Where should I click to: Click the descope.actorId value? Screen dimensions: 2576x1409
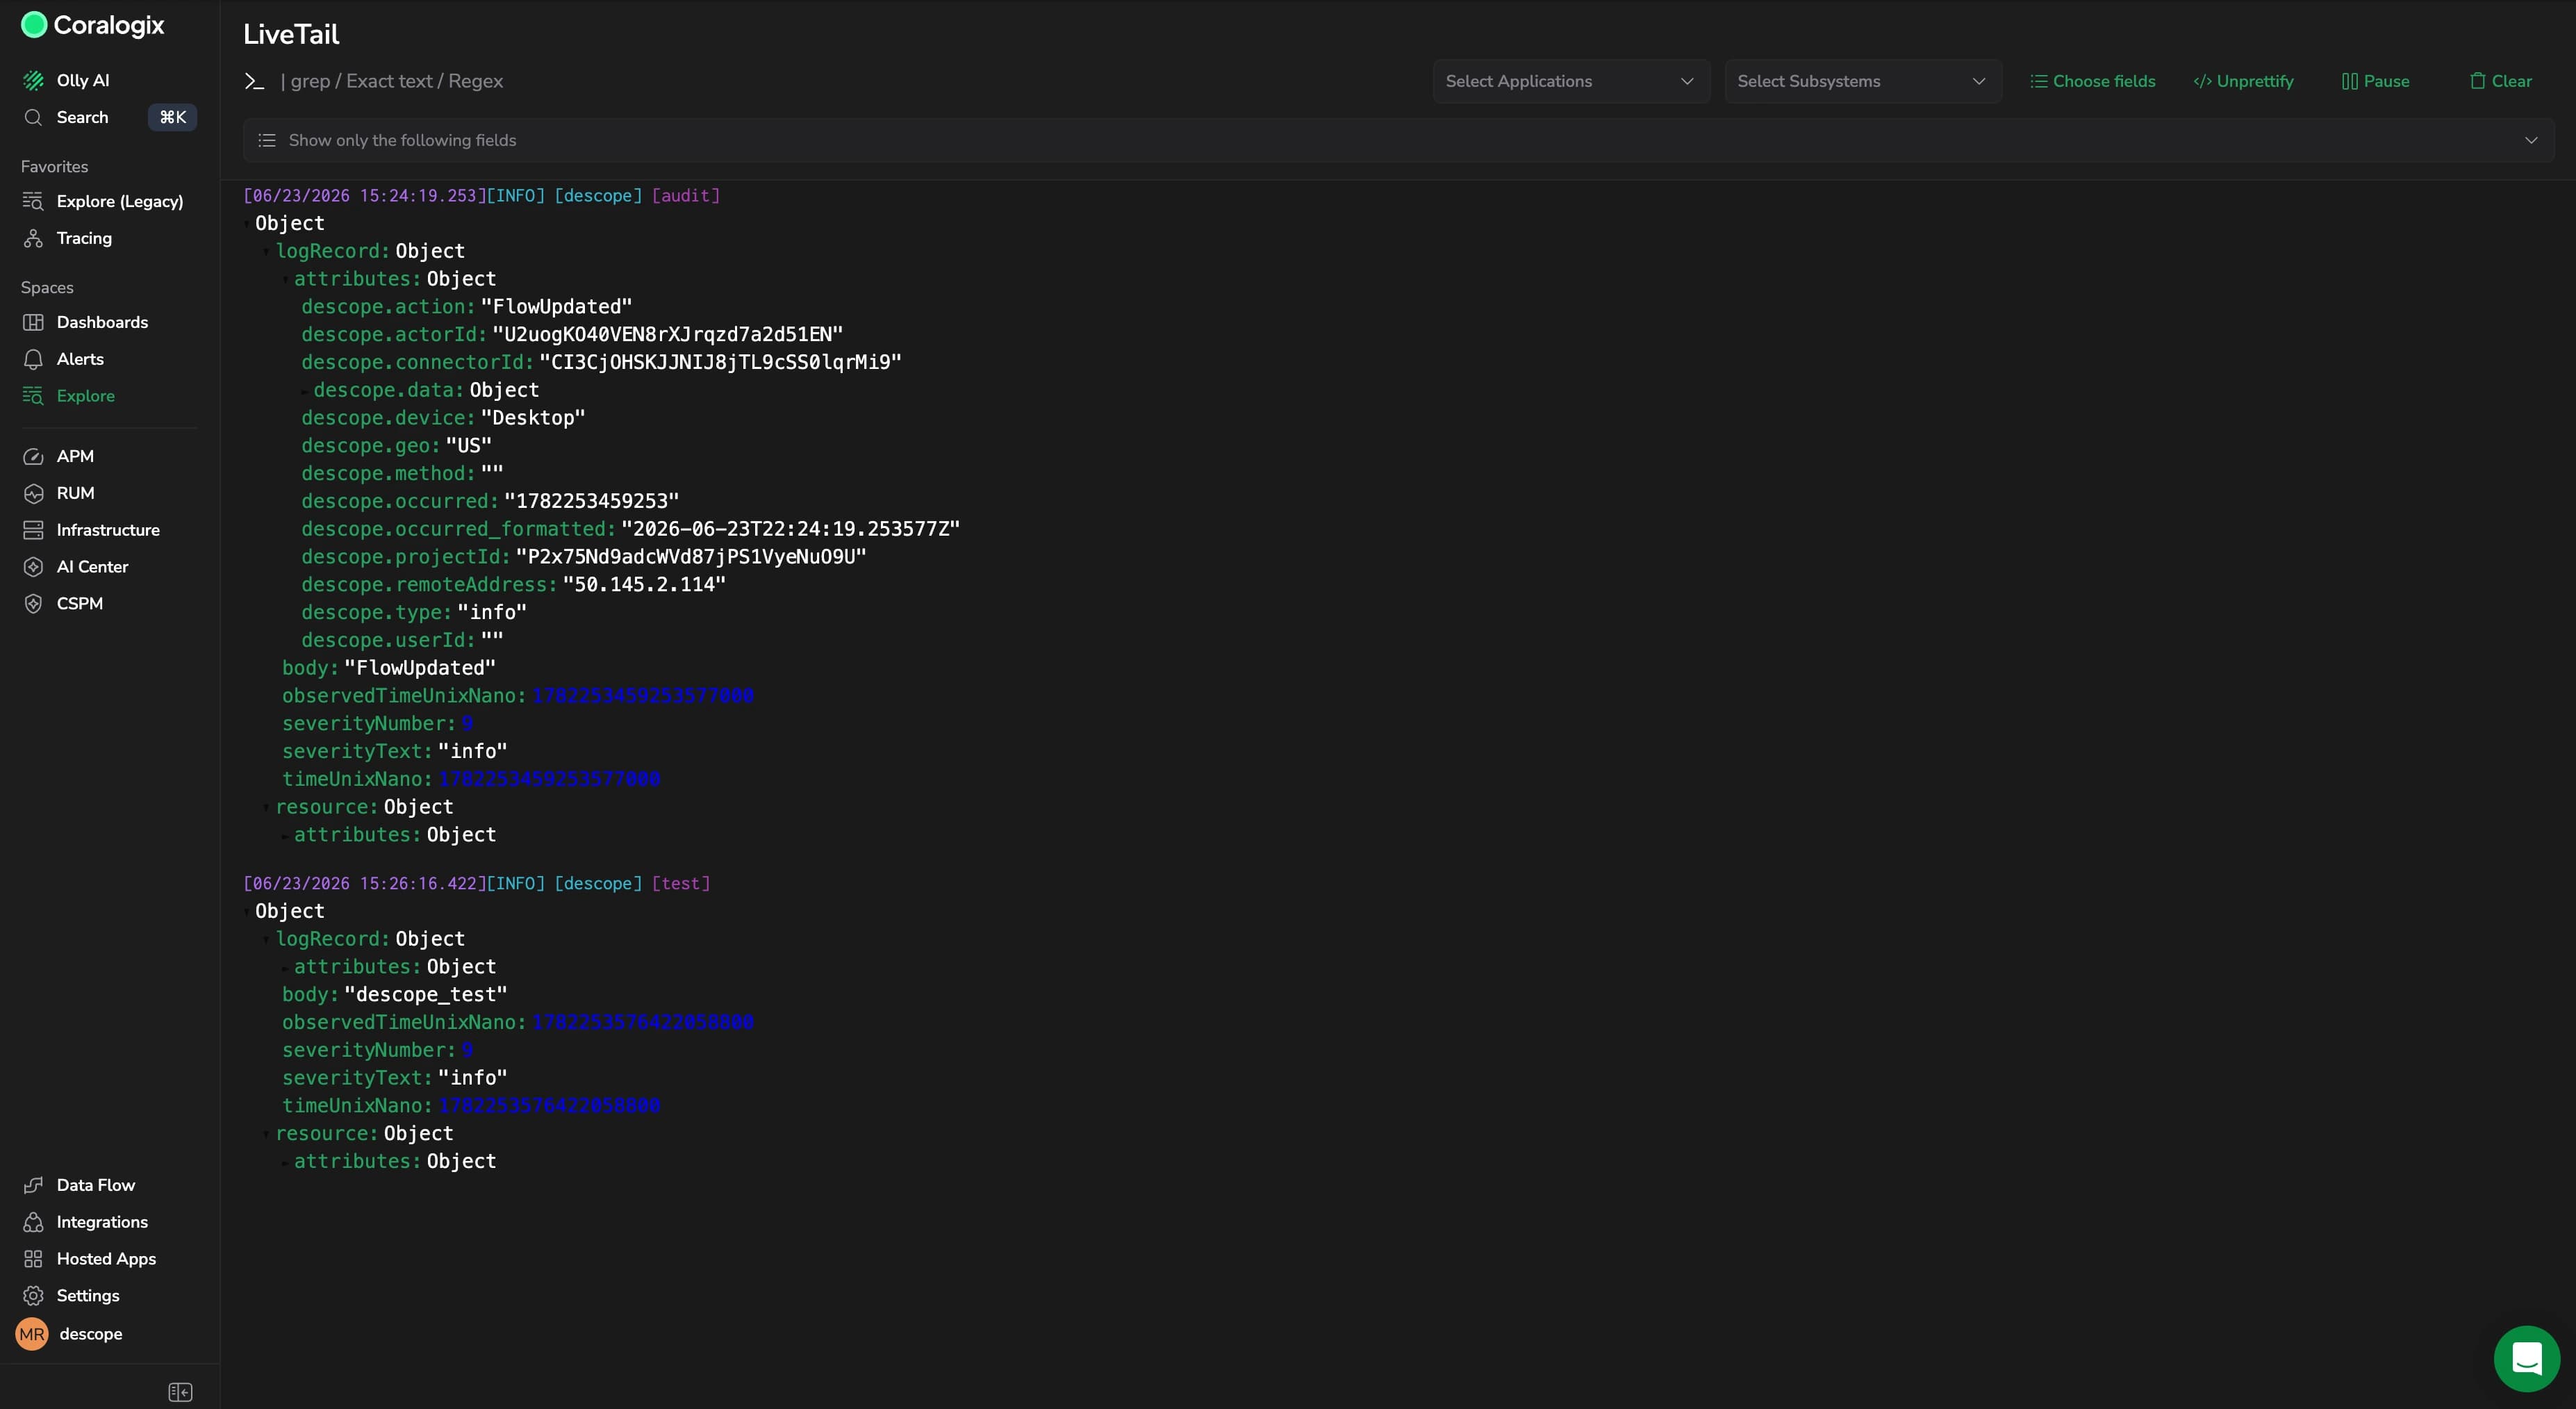tap(667, 335)
